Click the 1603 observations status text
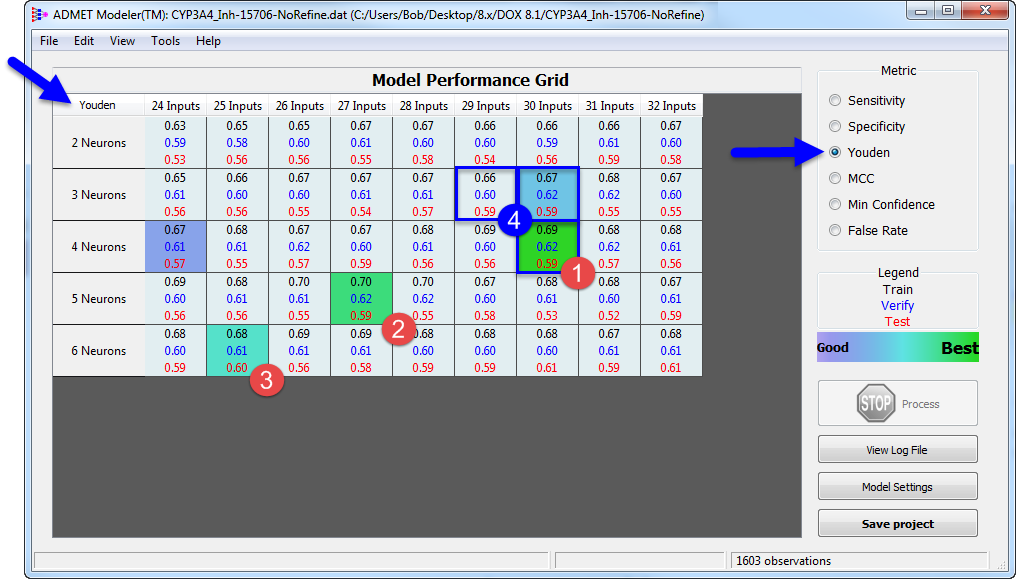The width and height of the screenshot is (1026, 579). click(783, 561)
